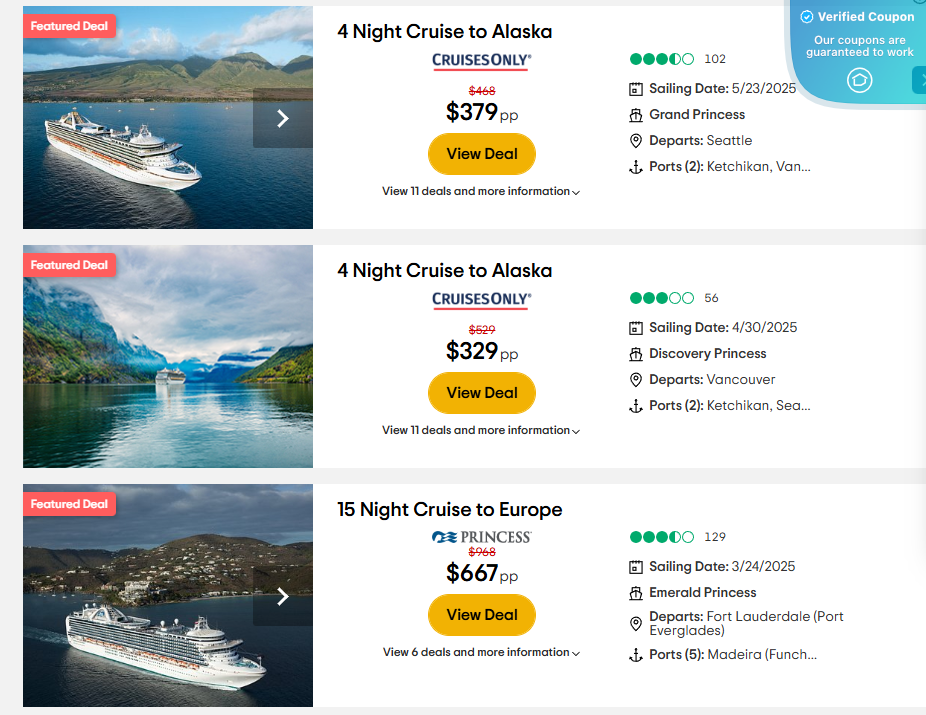The height and width of the screenshot is (715, 926).
Task: Click Princess logo on the Europe cruise
Action: 482,537
